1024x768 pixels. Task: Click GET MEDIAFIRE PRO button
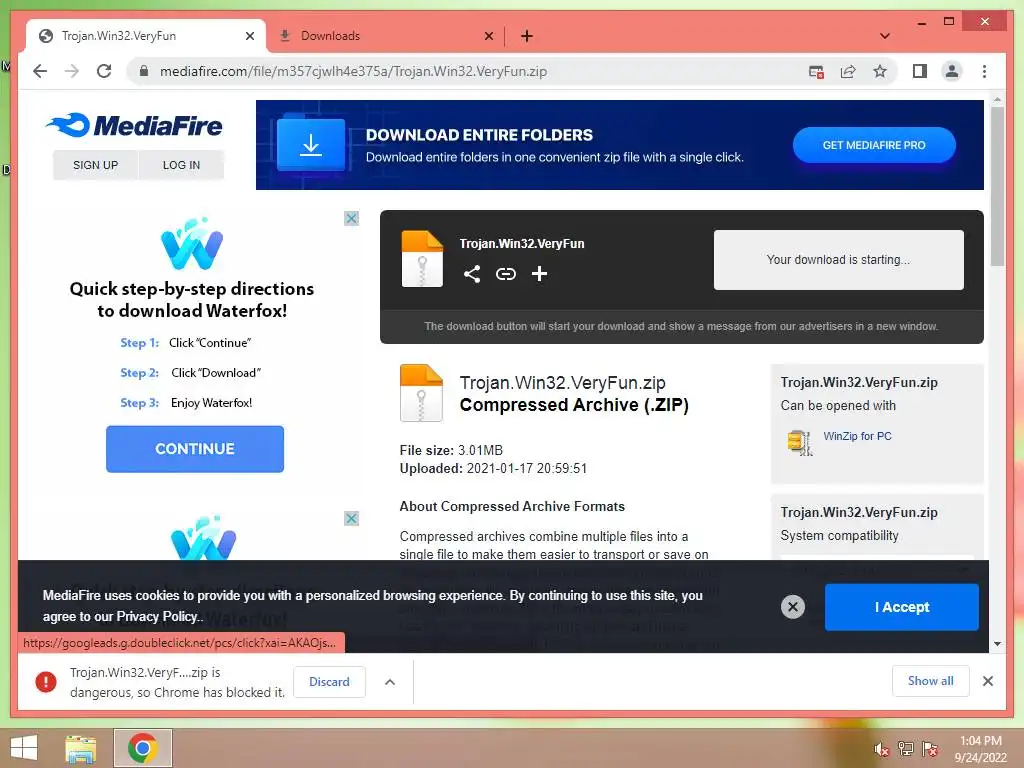(x=874, y=145)
